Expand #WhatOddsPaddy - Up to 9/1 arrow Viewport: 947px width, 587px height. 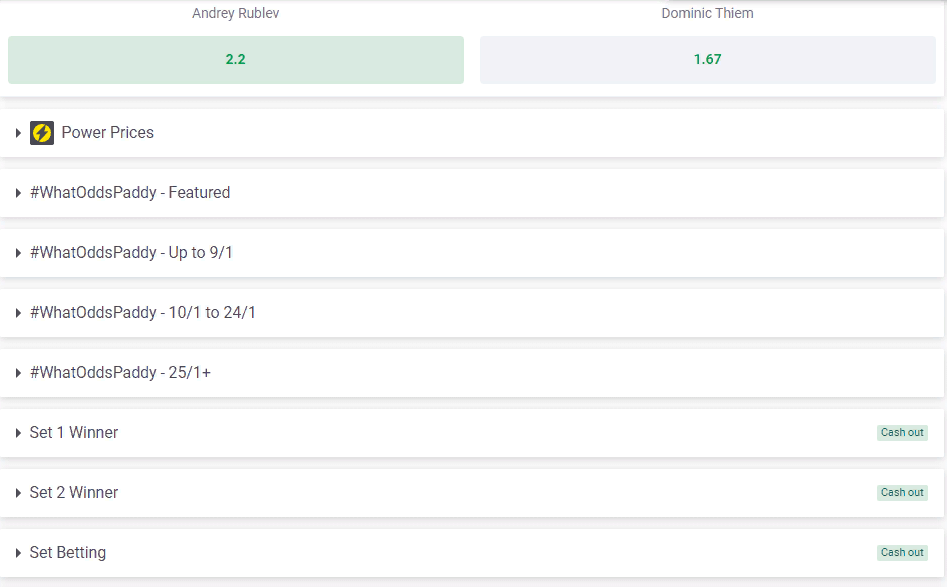pyautogui.click(x=18, y=252)
